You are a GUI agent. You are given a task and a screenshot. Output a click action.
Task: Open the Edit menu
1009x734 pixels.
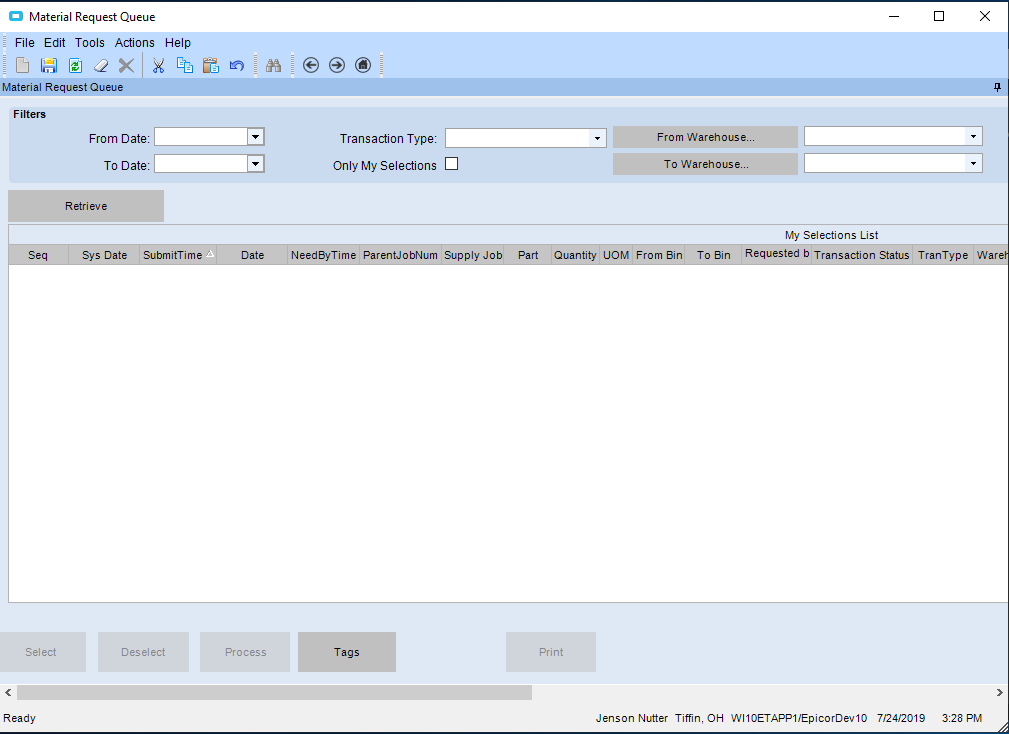(55, 42)
